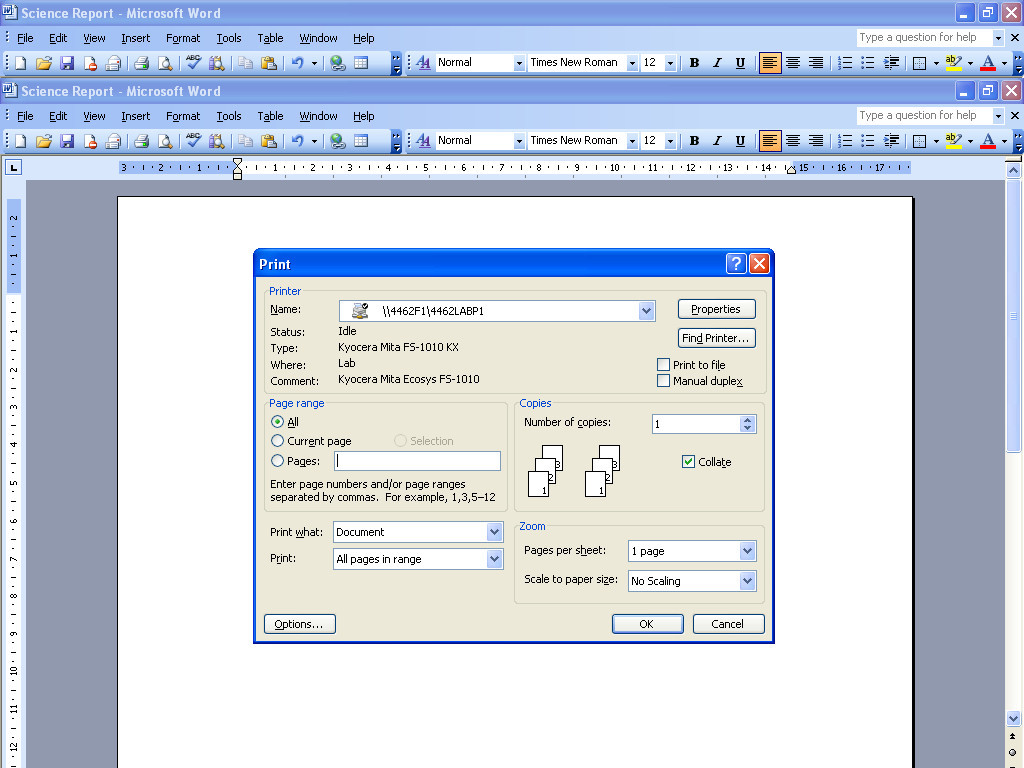
Task: Click Increase Indent icon in toolbar above the ruler
Action: coord(891,140)
